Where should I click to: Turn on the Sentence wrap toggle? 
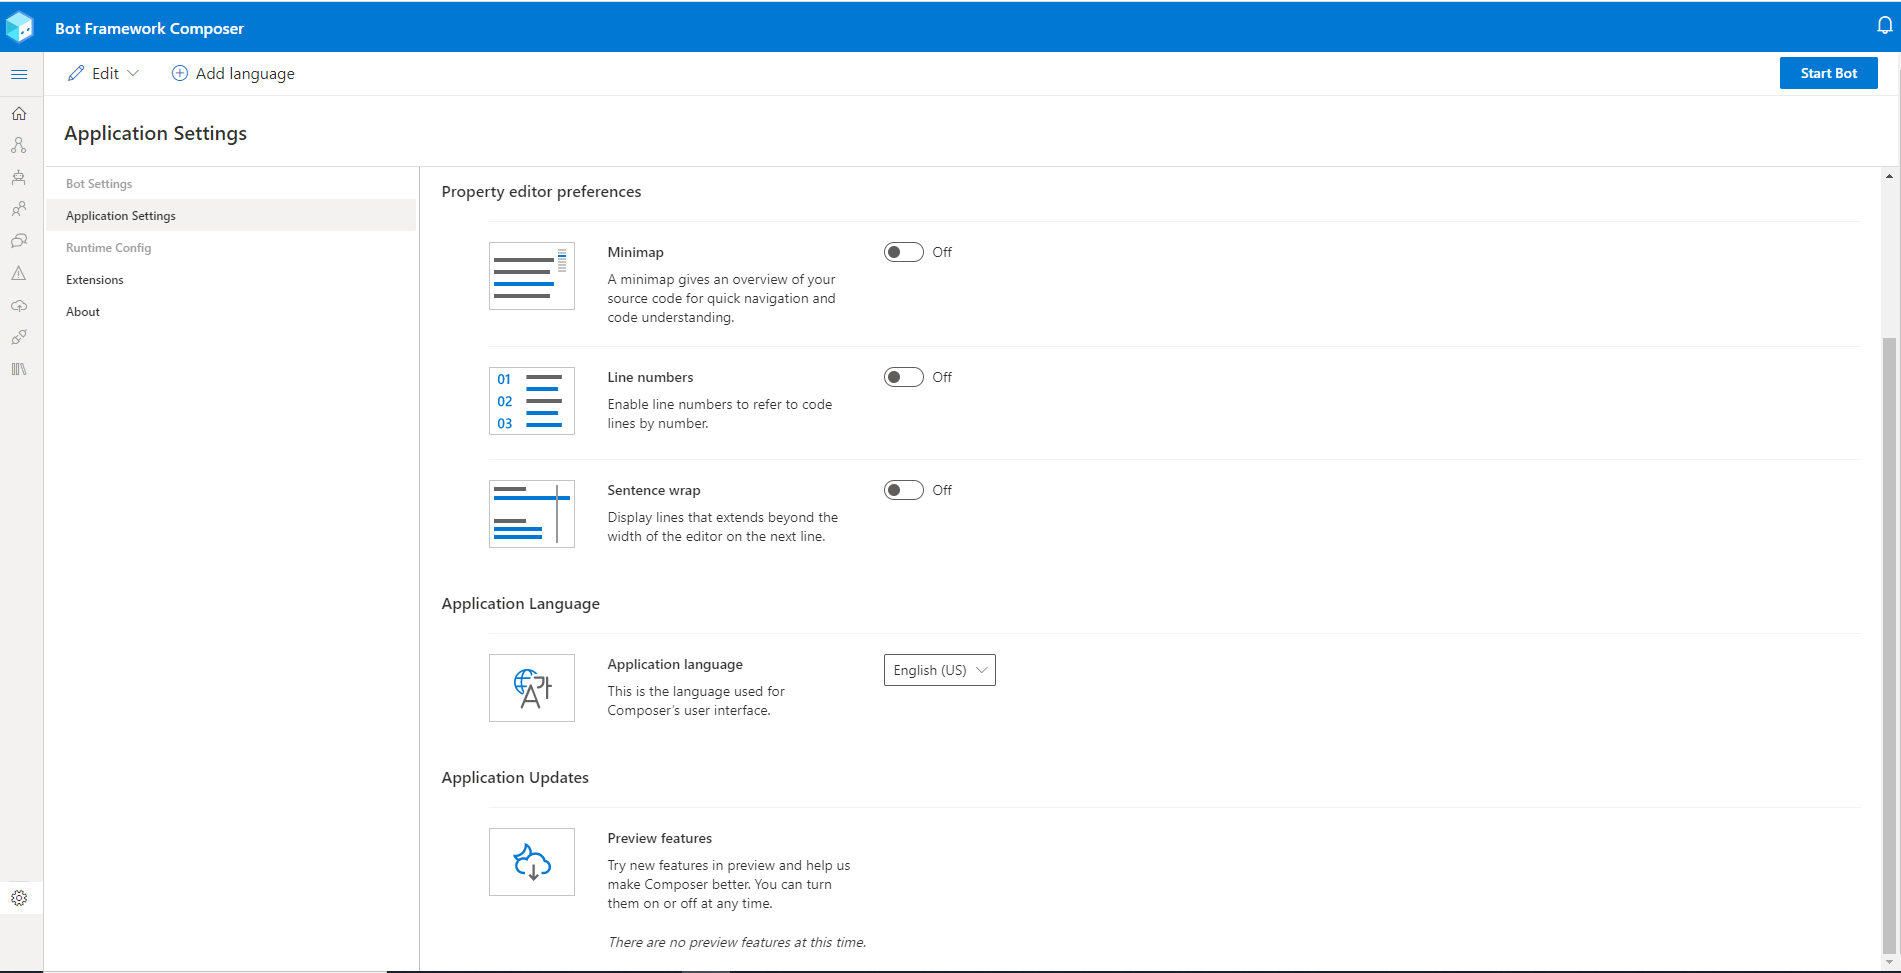coord(903,490)
